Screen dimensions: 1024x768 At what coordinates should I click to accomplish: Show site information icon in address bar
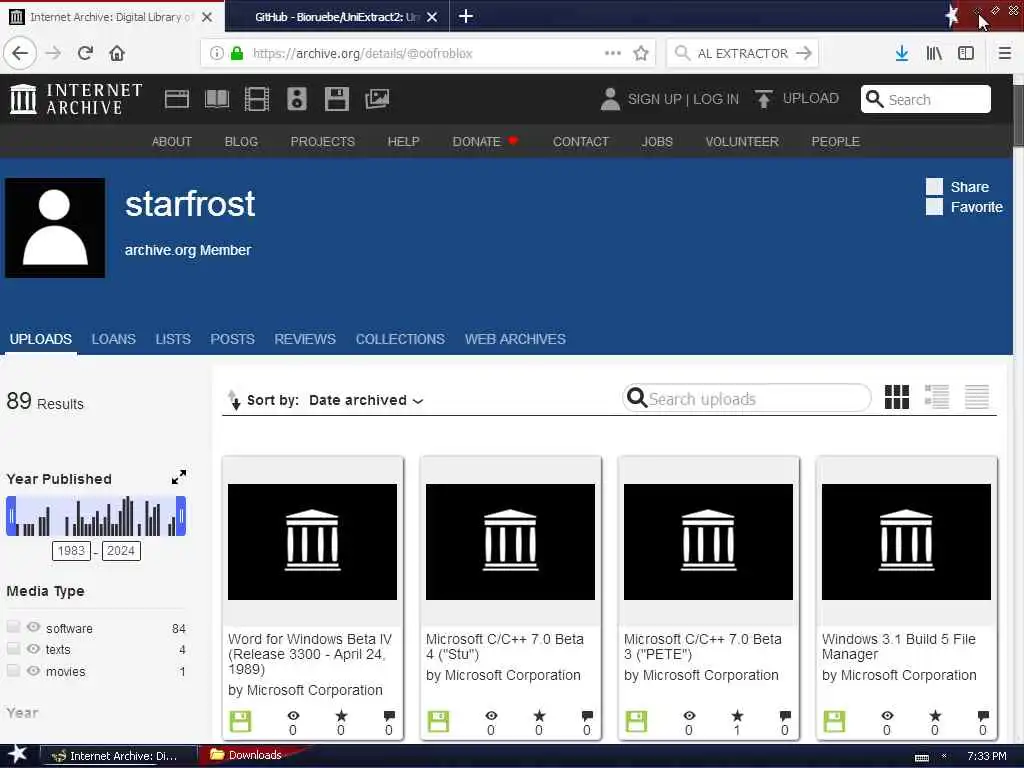[216, 53]
